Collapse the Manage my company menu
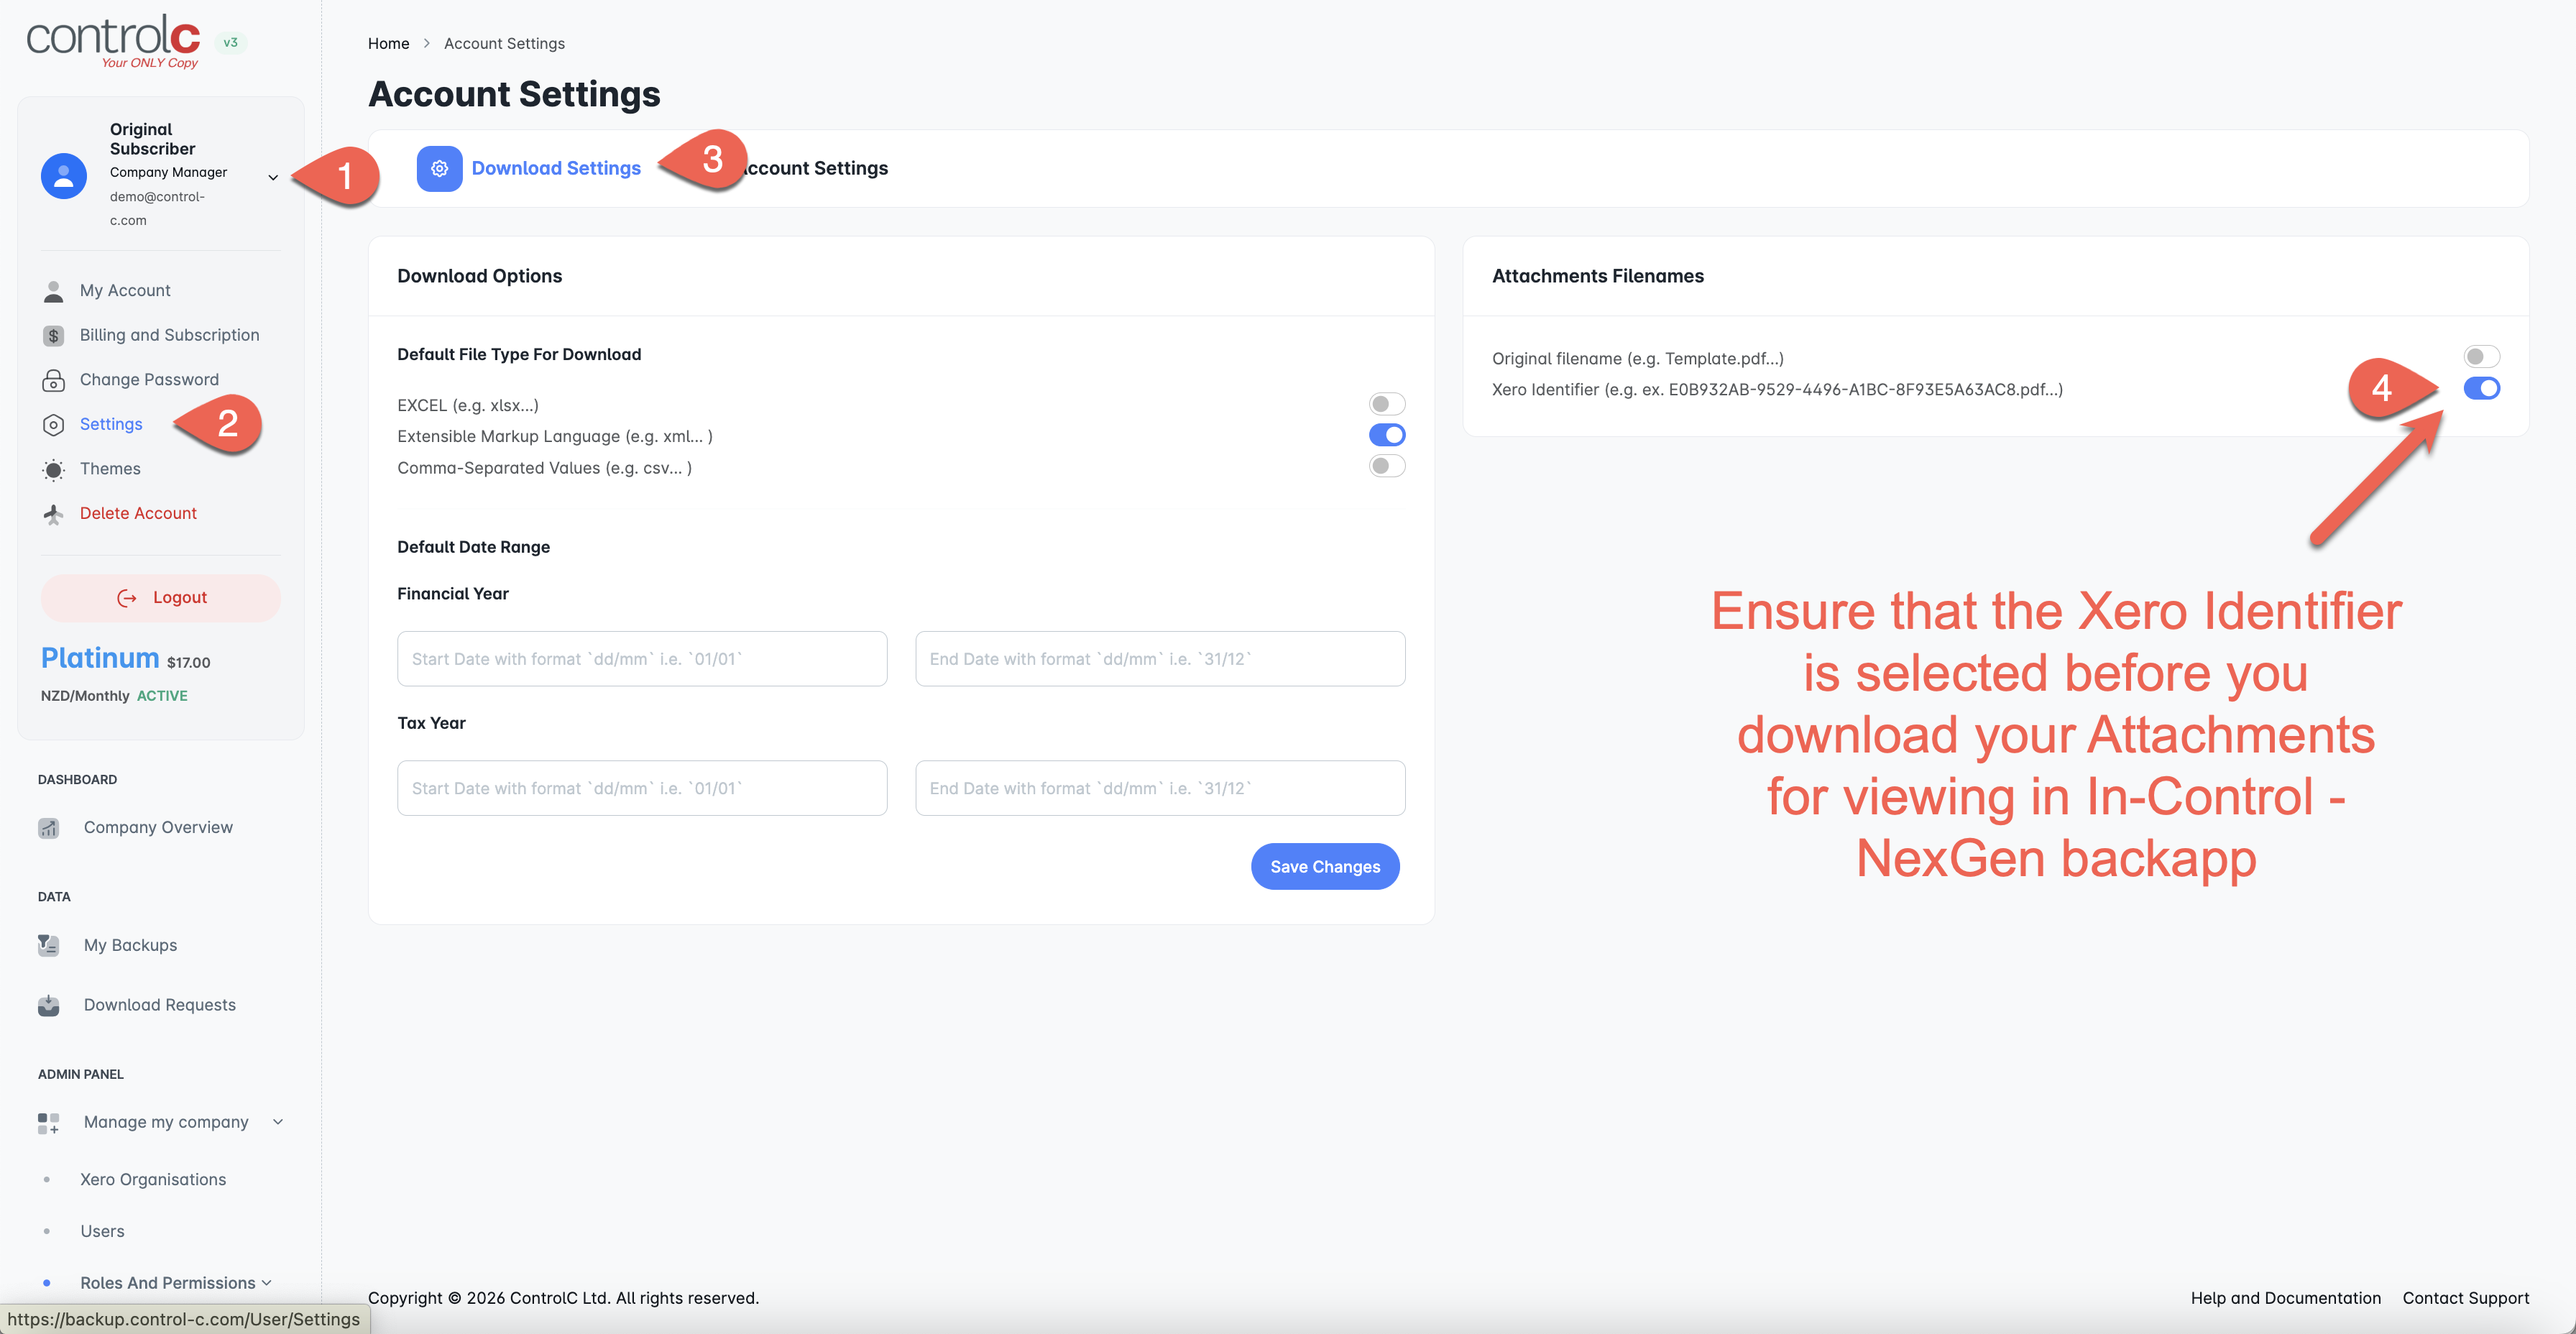This screenshot has width=2576, height=1334. coord(278,1122)
